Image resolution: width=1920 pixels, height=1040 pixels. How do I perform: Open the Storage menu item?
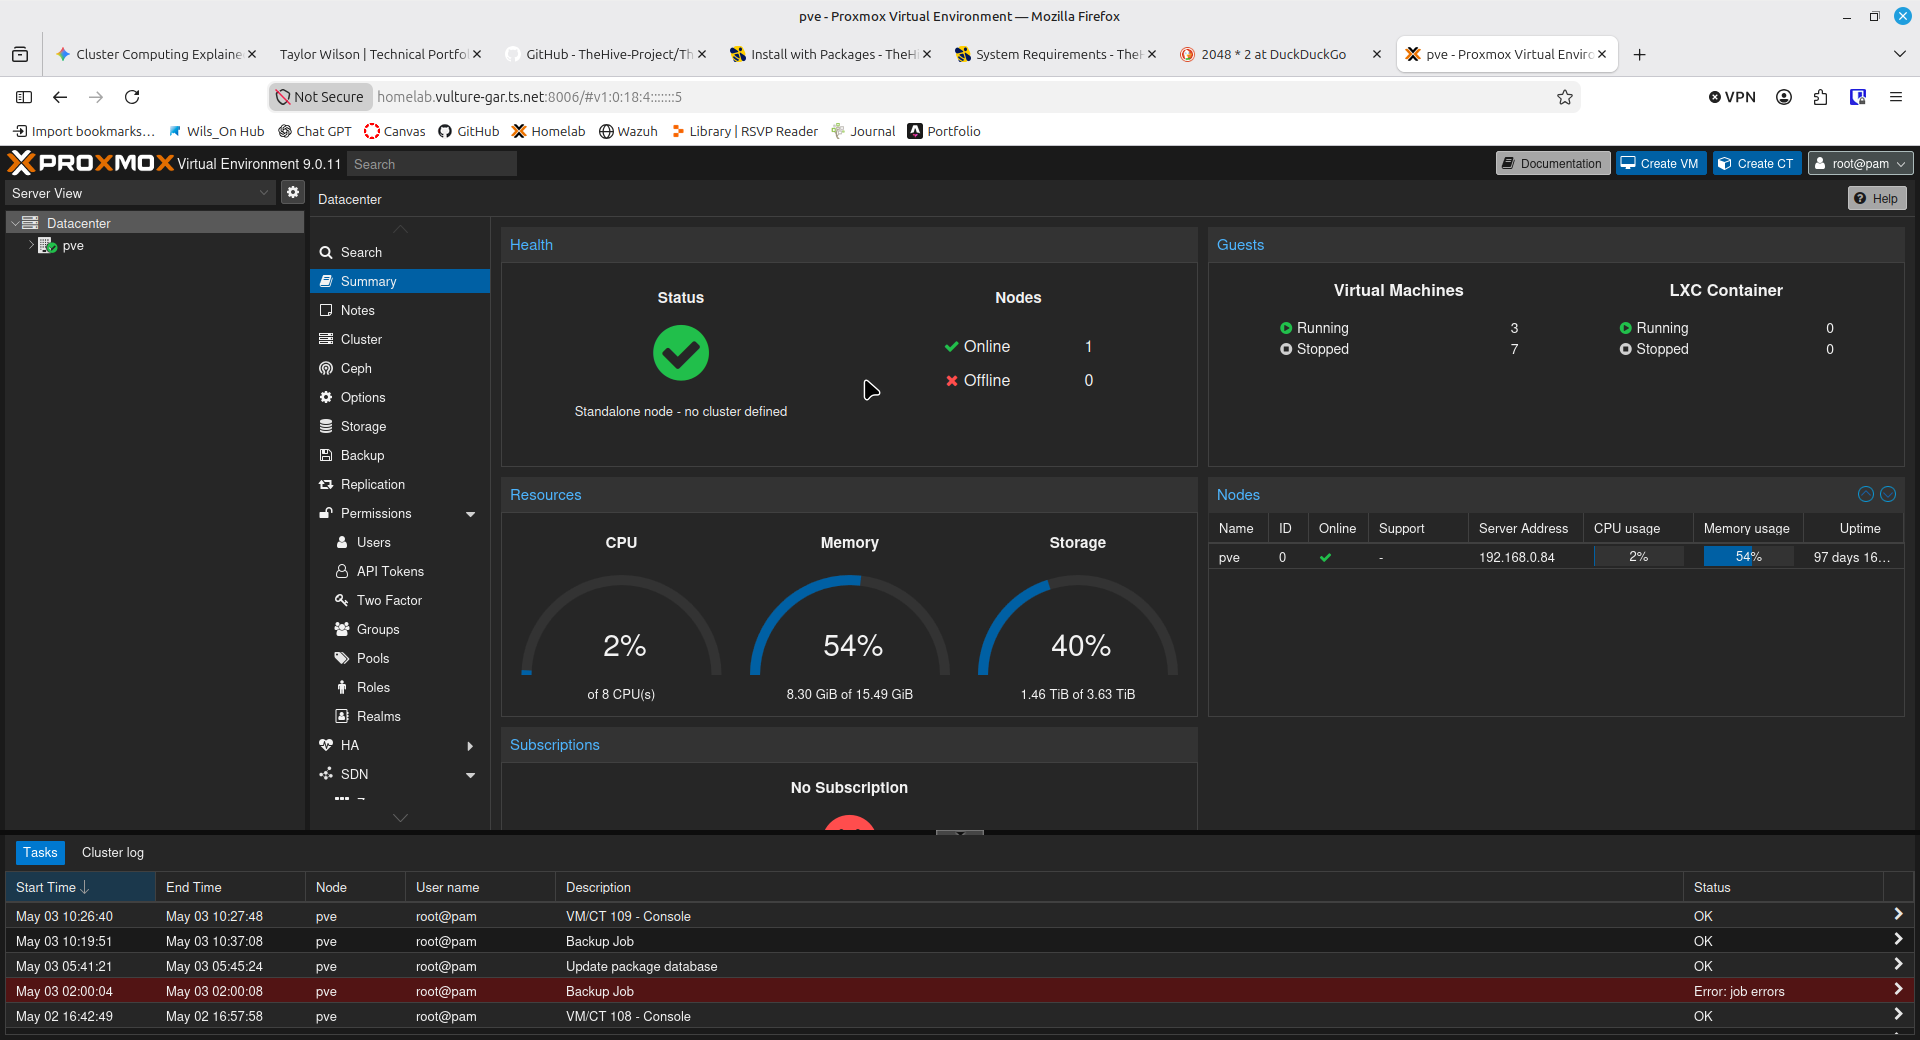(400, 426)
